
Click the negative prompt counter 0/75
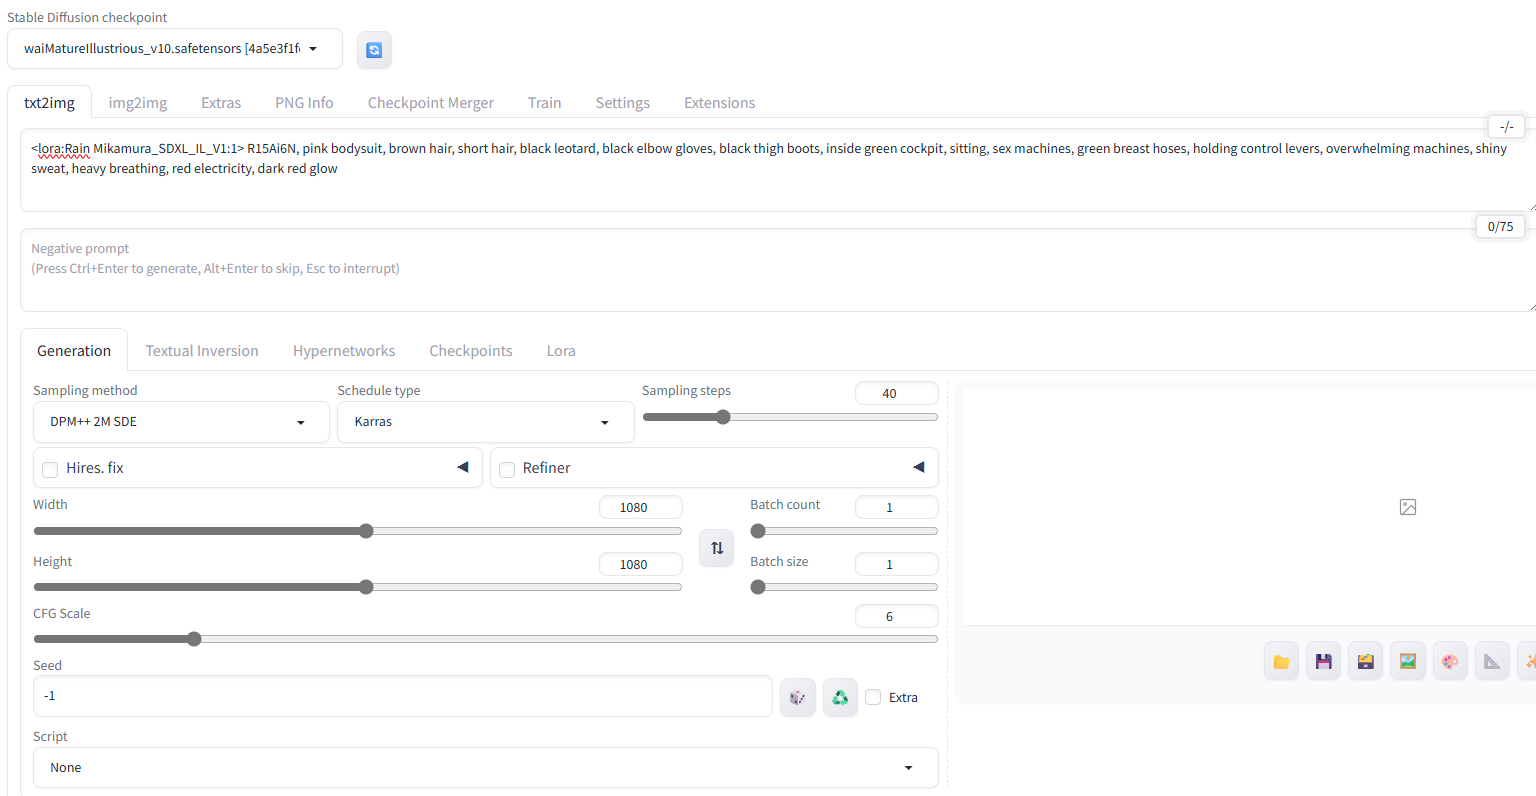click(x=1500, y=227)
